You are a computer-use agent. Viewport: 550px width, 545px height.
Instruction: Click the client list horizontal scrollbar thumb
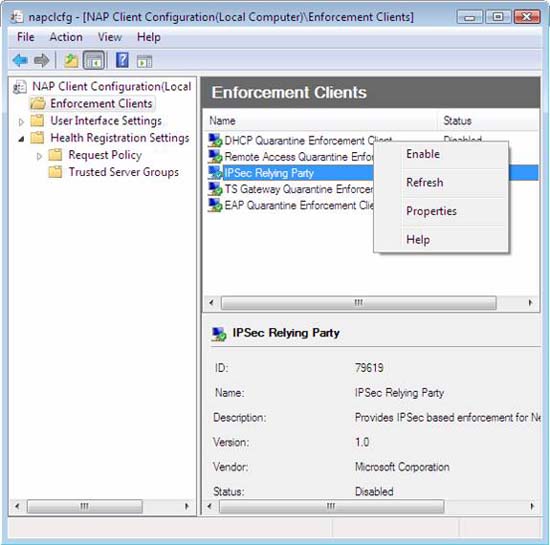(x=358, y=303)
